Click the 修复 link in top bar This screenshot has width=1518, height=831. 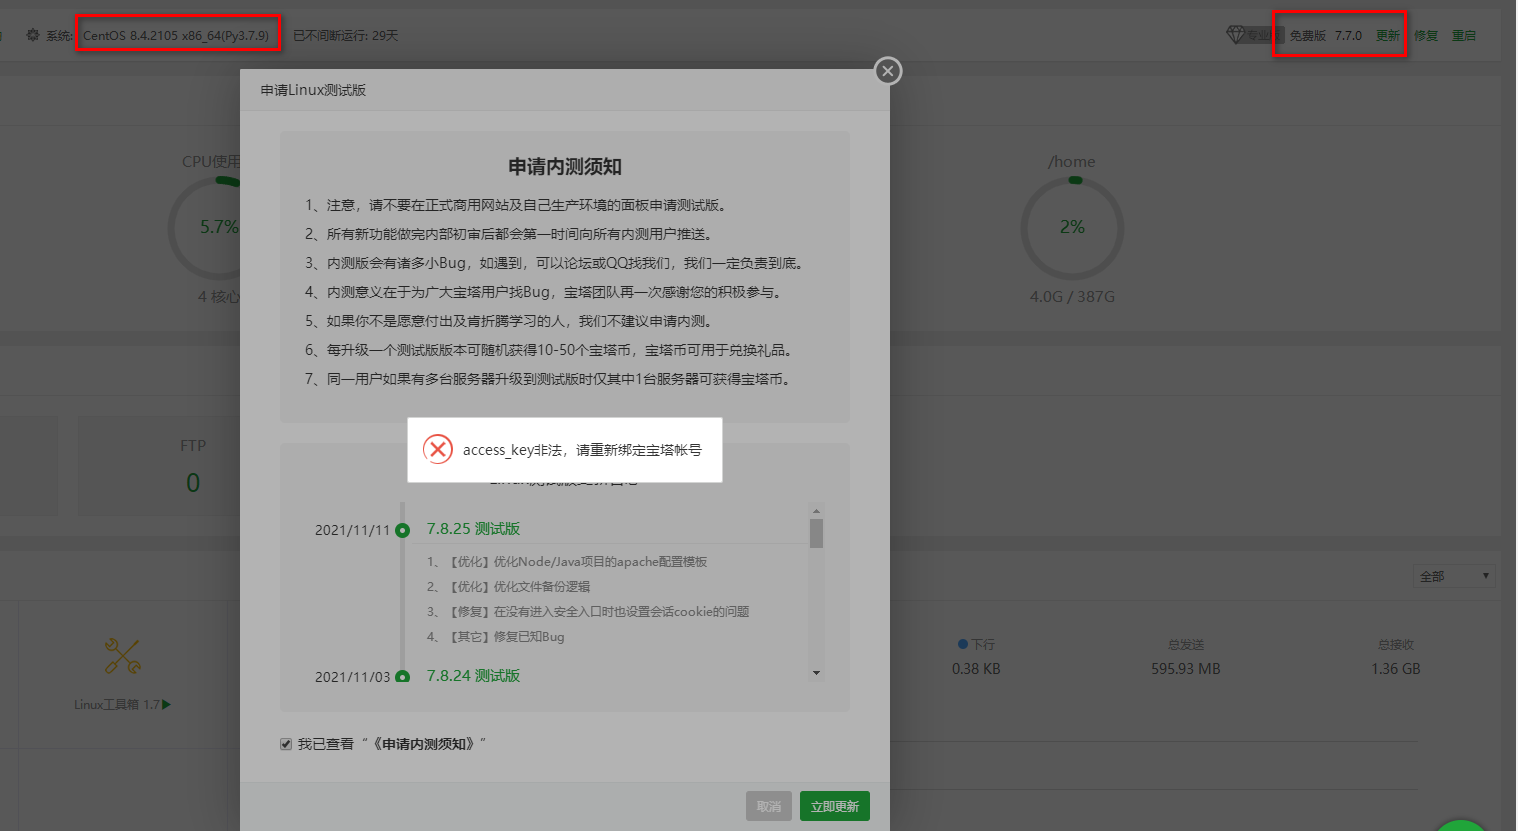pos(1426,36)
